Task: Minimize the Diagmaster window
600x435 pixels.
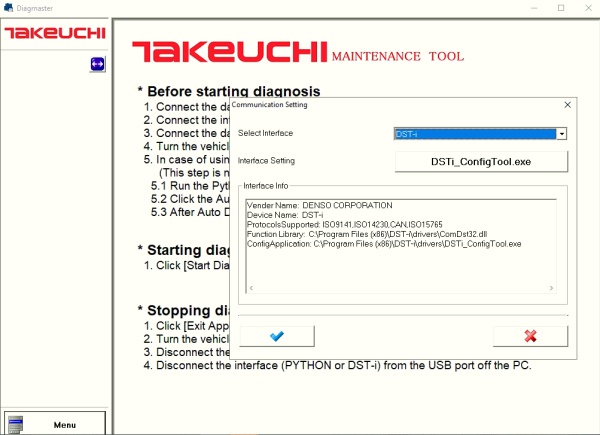Action: coord(534,8)
